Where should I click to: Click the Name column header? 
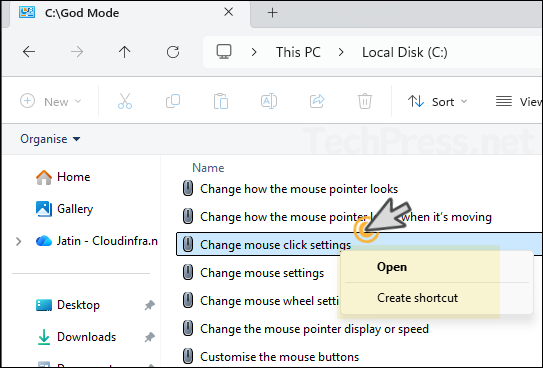[208, 168]
